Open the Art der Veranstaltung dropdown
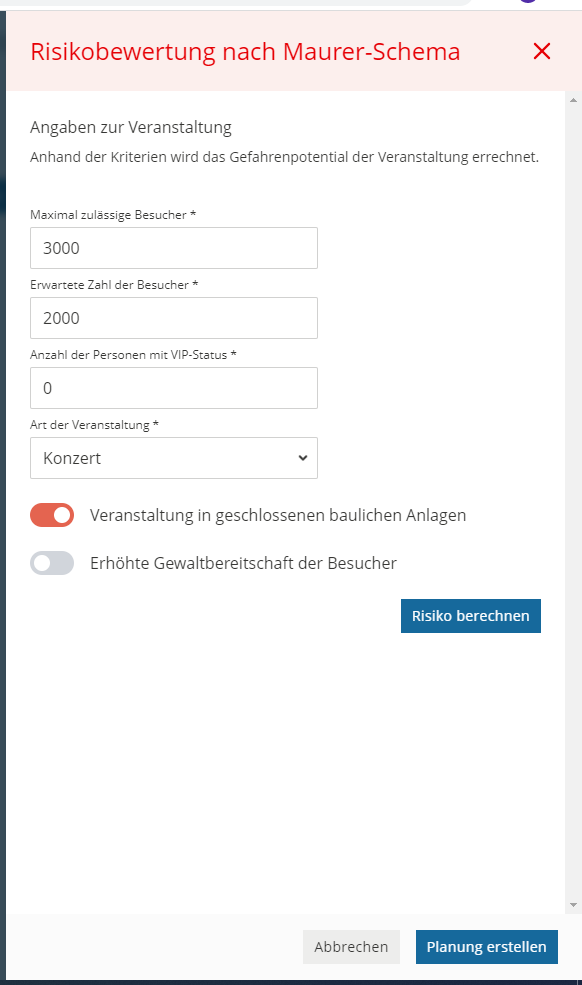The height and width of the screenshot is (985, 582). click(x=174, y=458)
